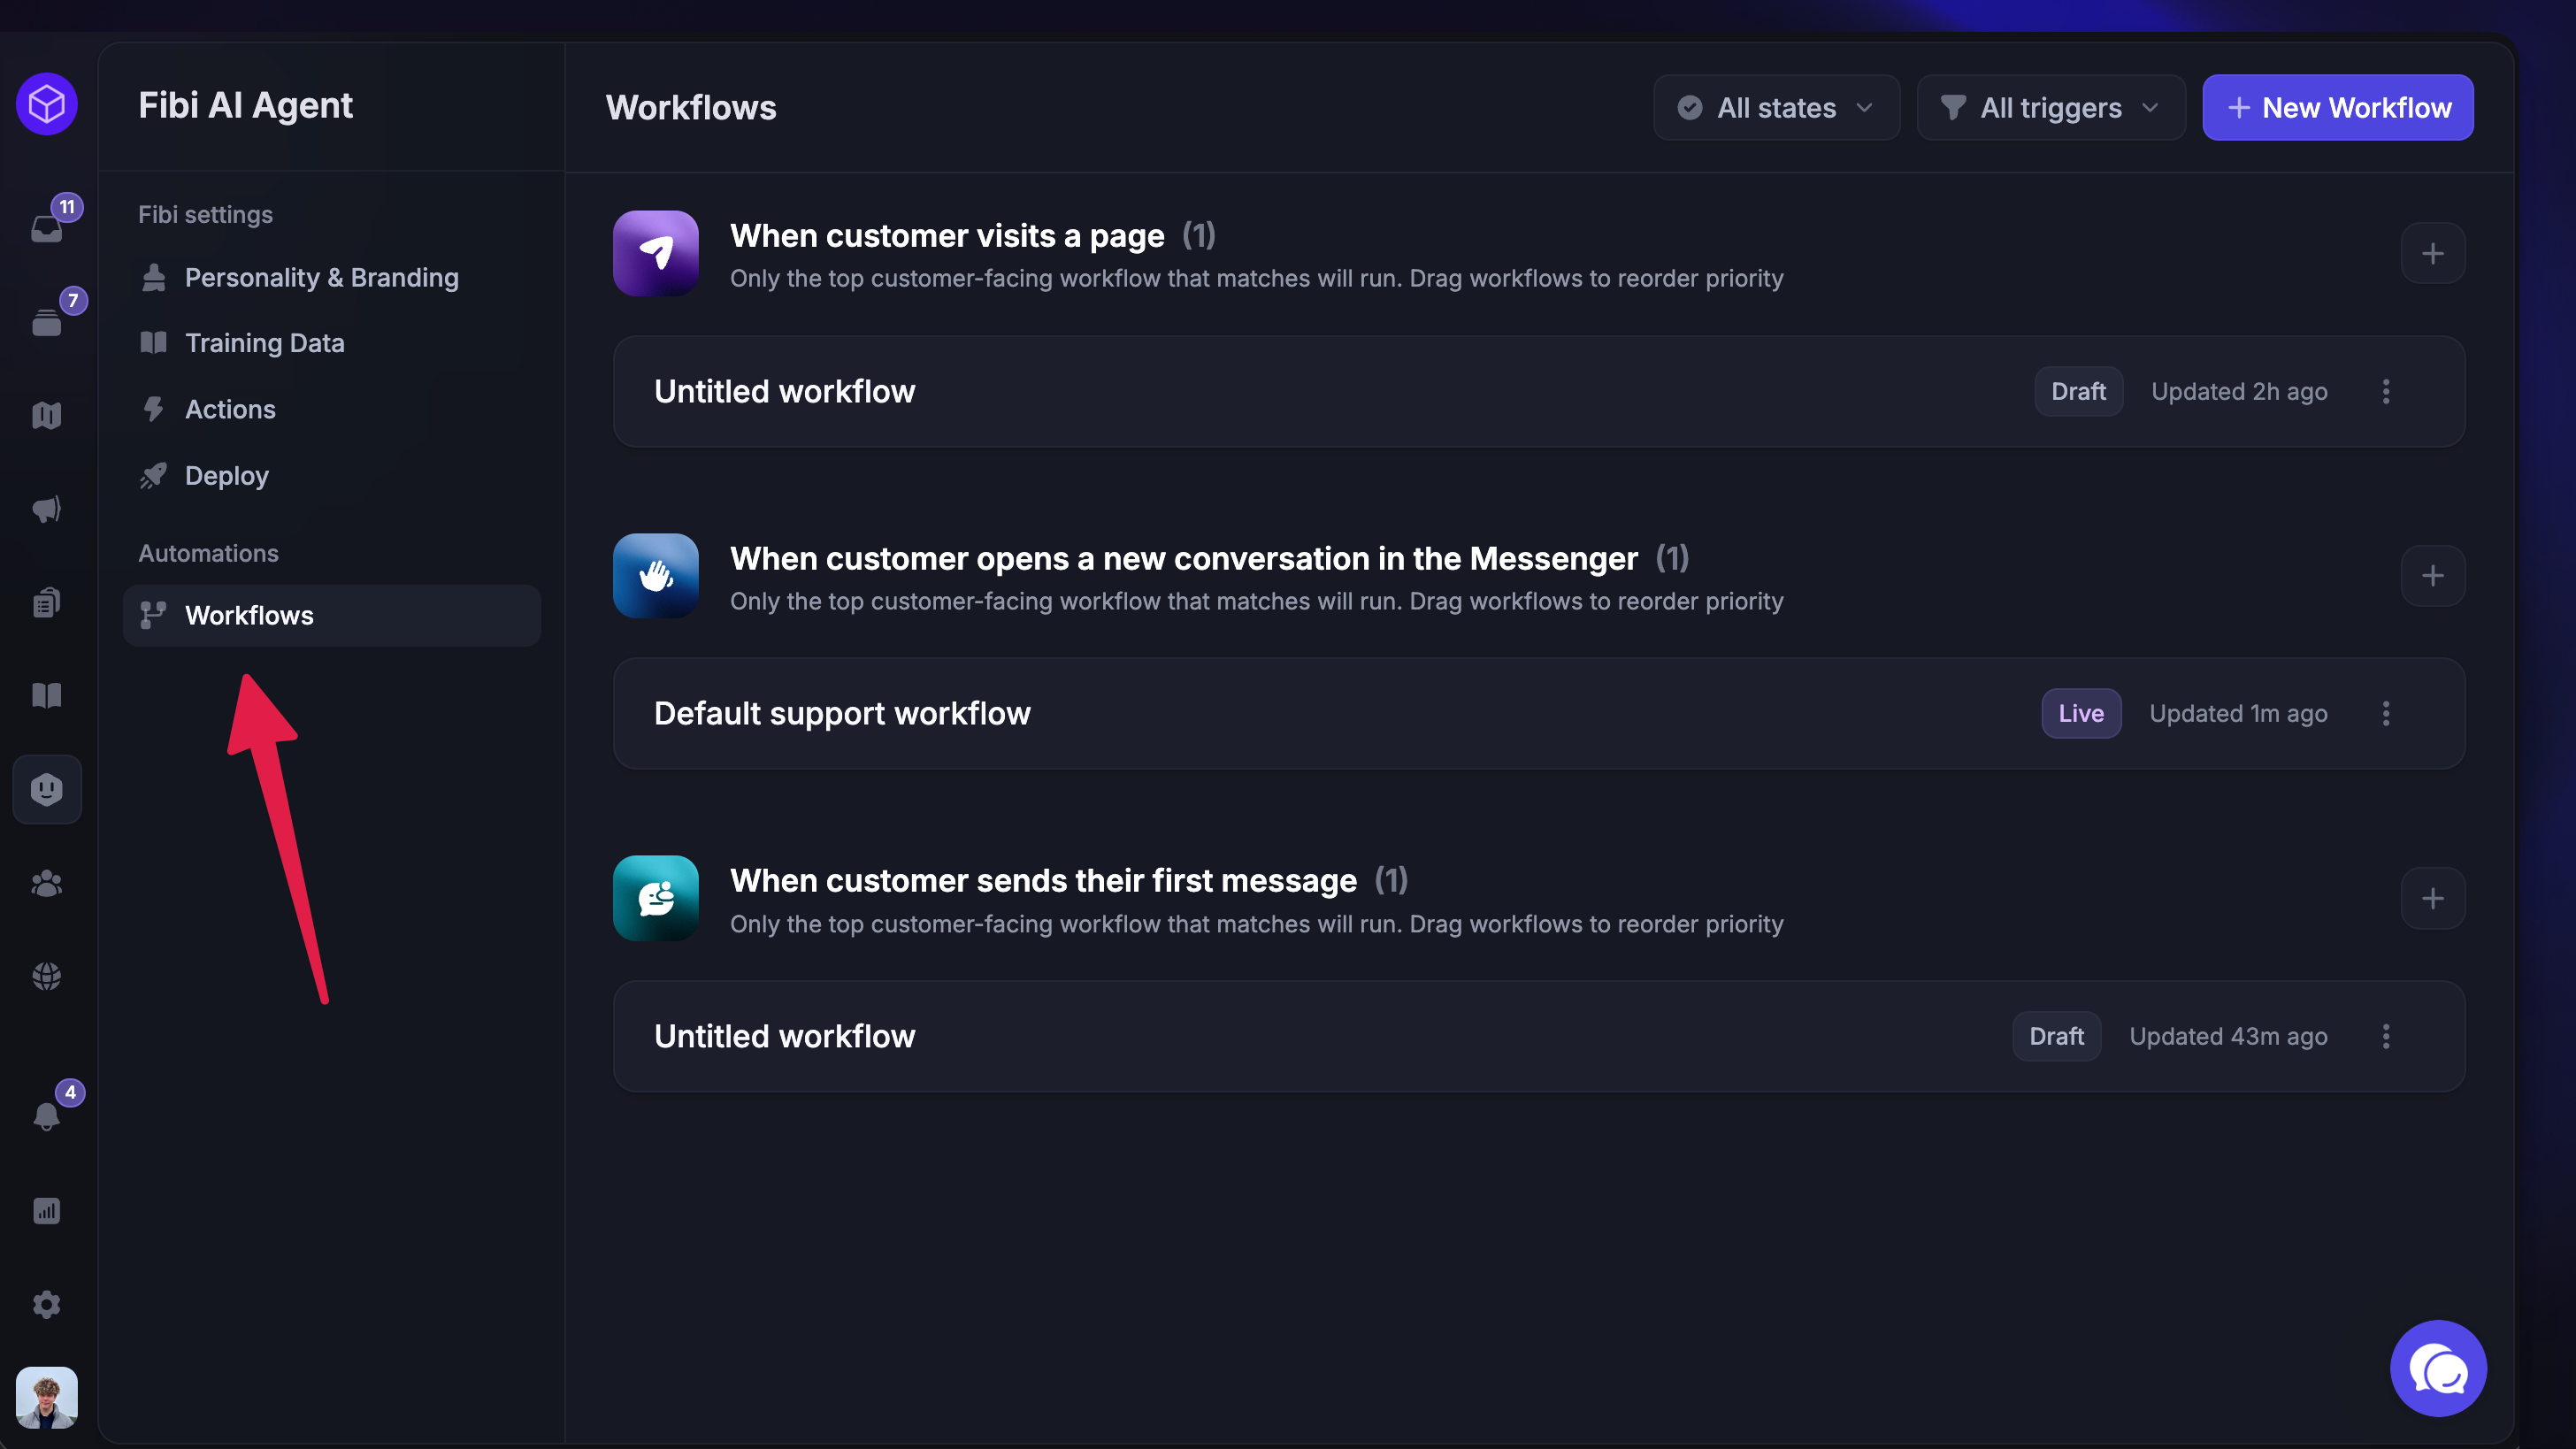2576x1449 pixels.
Task: Open the chat messenger bubble launcher
Action: tap(2437, 1369)
